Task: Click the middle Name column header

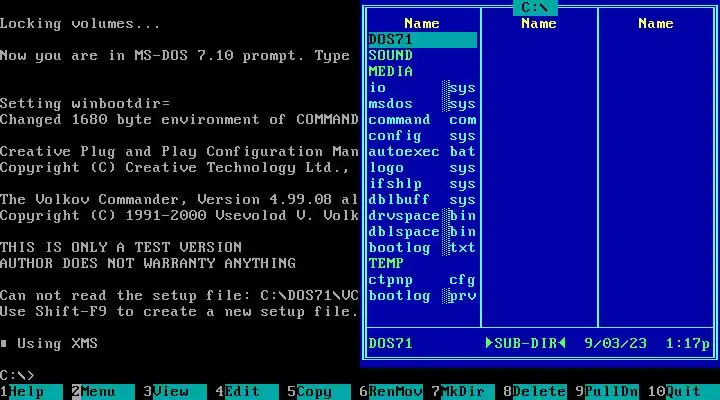Action: point(539,23)
